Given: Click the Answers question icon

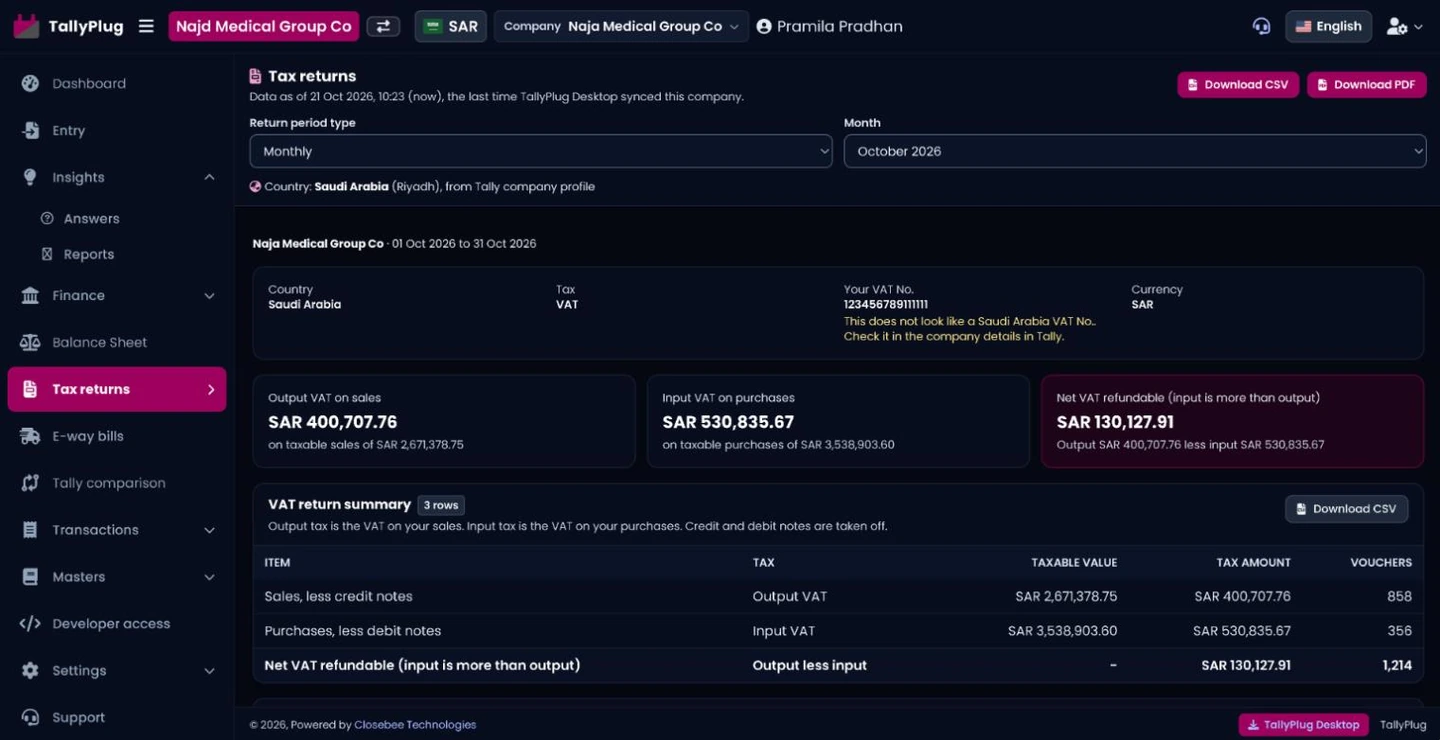Looking at the screenshot, I should coord(47,218).
